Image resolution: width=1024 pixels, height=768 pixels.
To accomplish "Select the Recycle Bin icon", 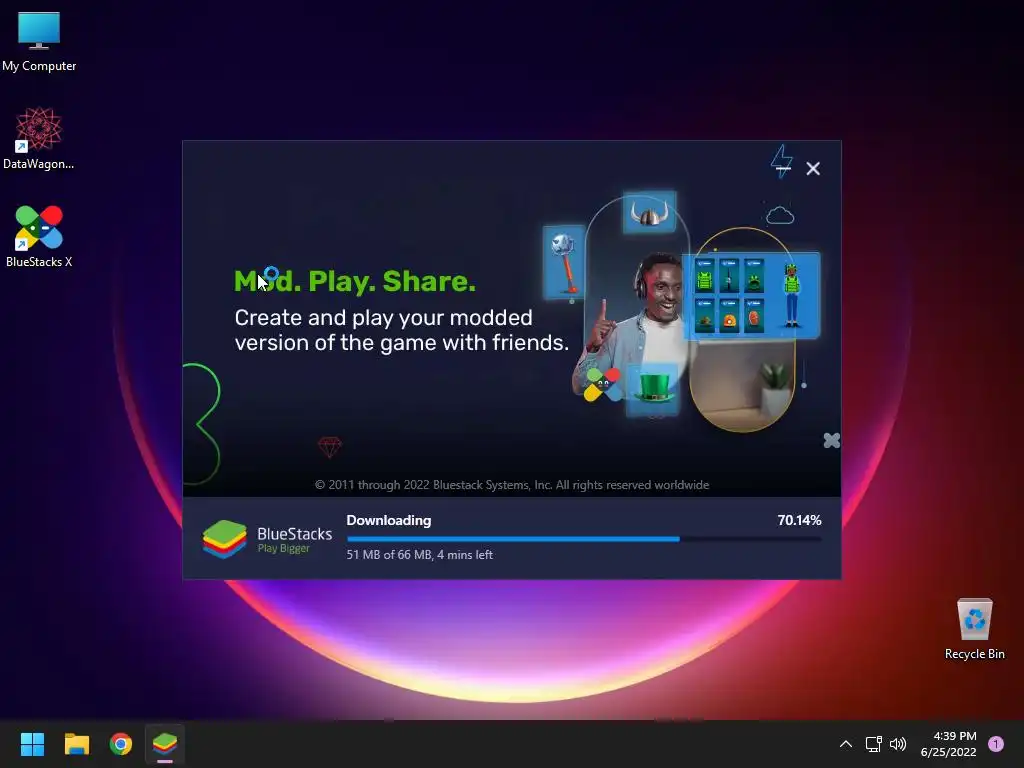I will [x=974, y=630].
